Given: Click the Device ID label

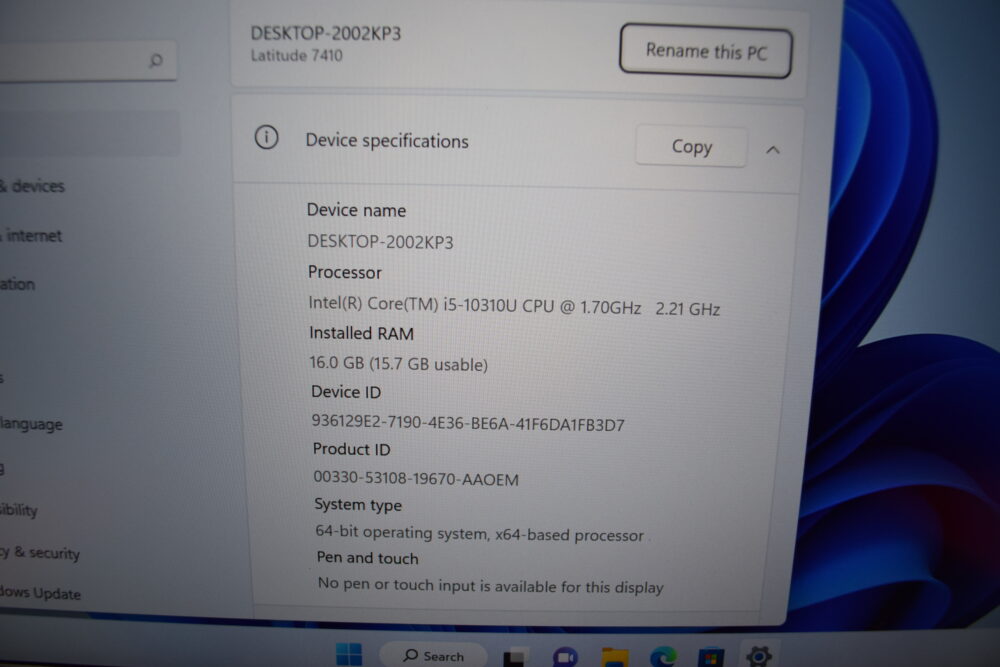Looking at the screenshot, I should [346, 392].
